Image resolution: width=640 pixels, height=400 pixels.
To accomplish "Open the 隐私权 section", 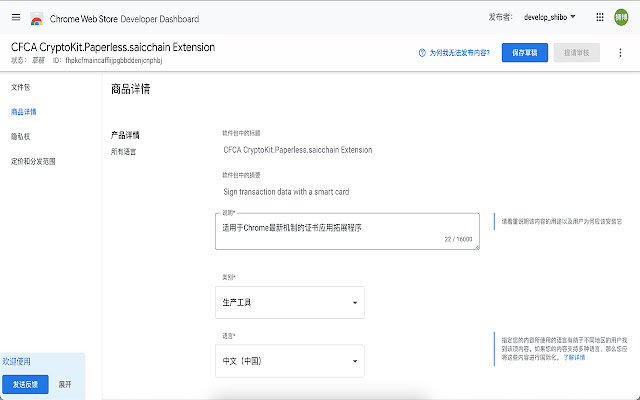I will [x=20, y=136].
